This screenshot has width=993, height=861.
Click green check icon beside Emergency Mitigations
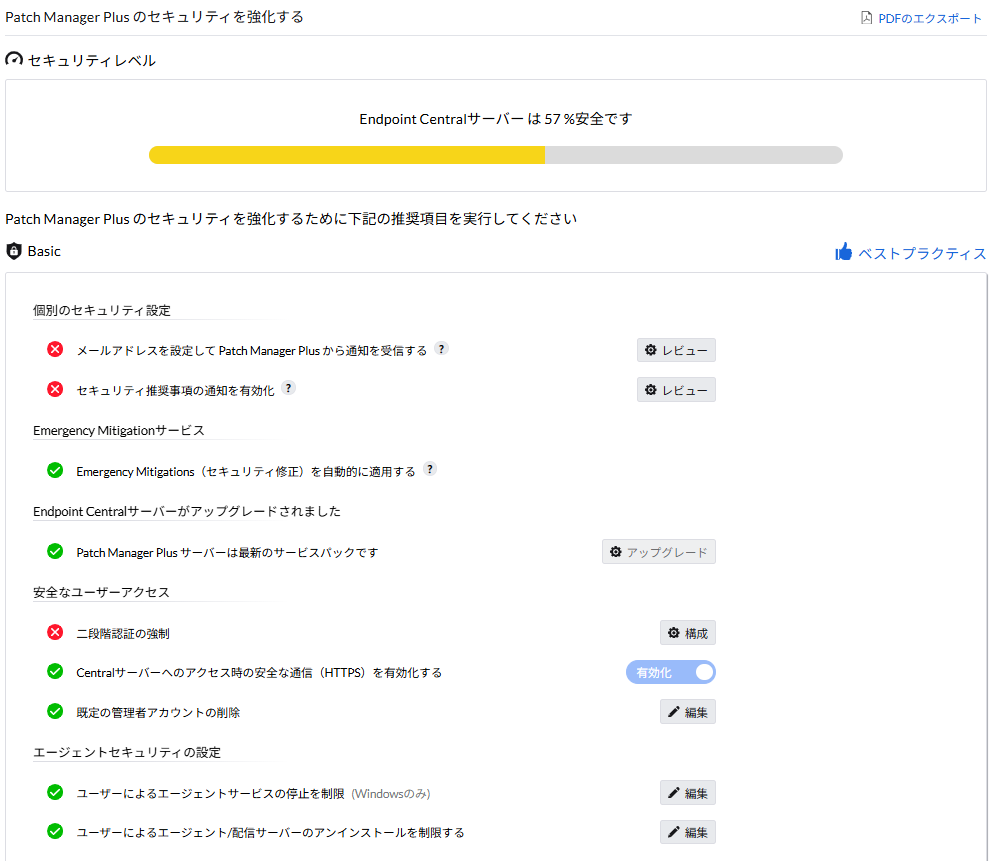click(x=55, y=470)
